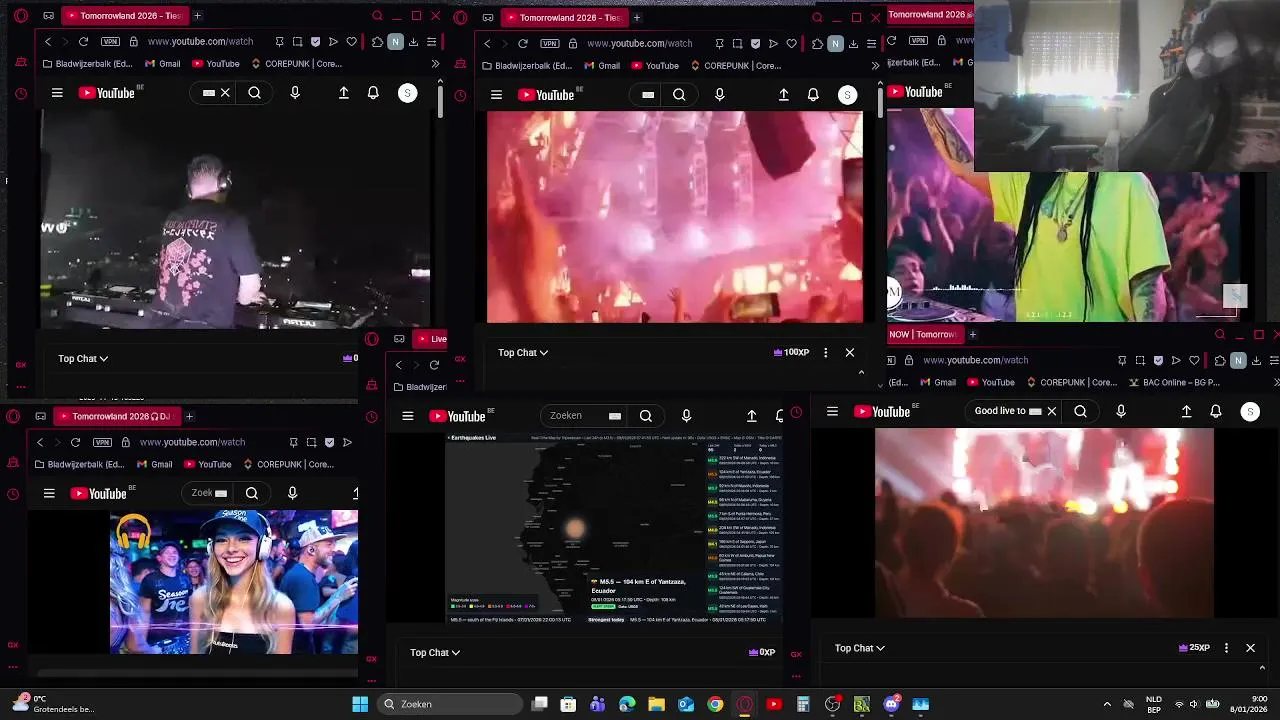
Task: Toggle VPN badge in DJ-booth video window
Action: 110,42
